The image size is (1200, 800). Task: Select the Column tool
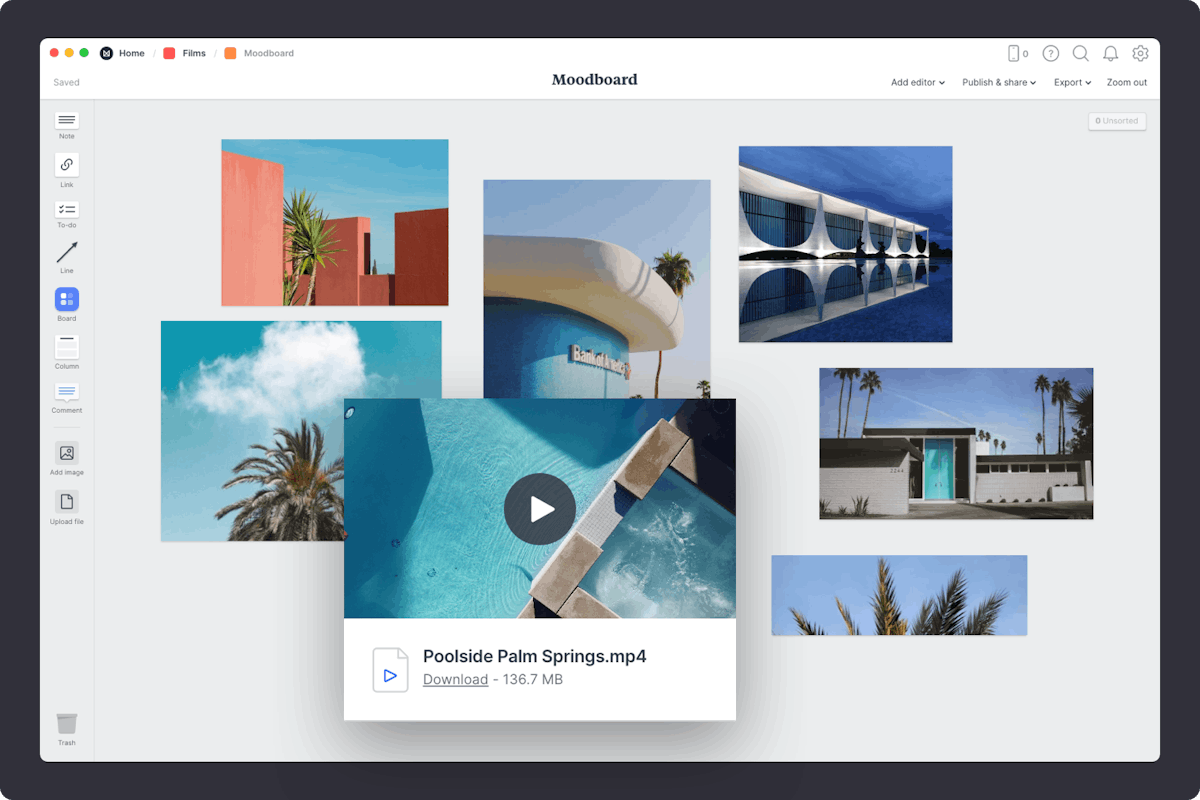pyautogui.click(x=66, y=348)
